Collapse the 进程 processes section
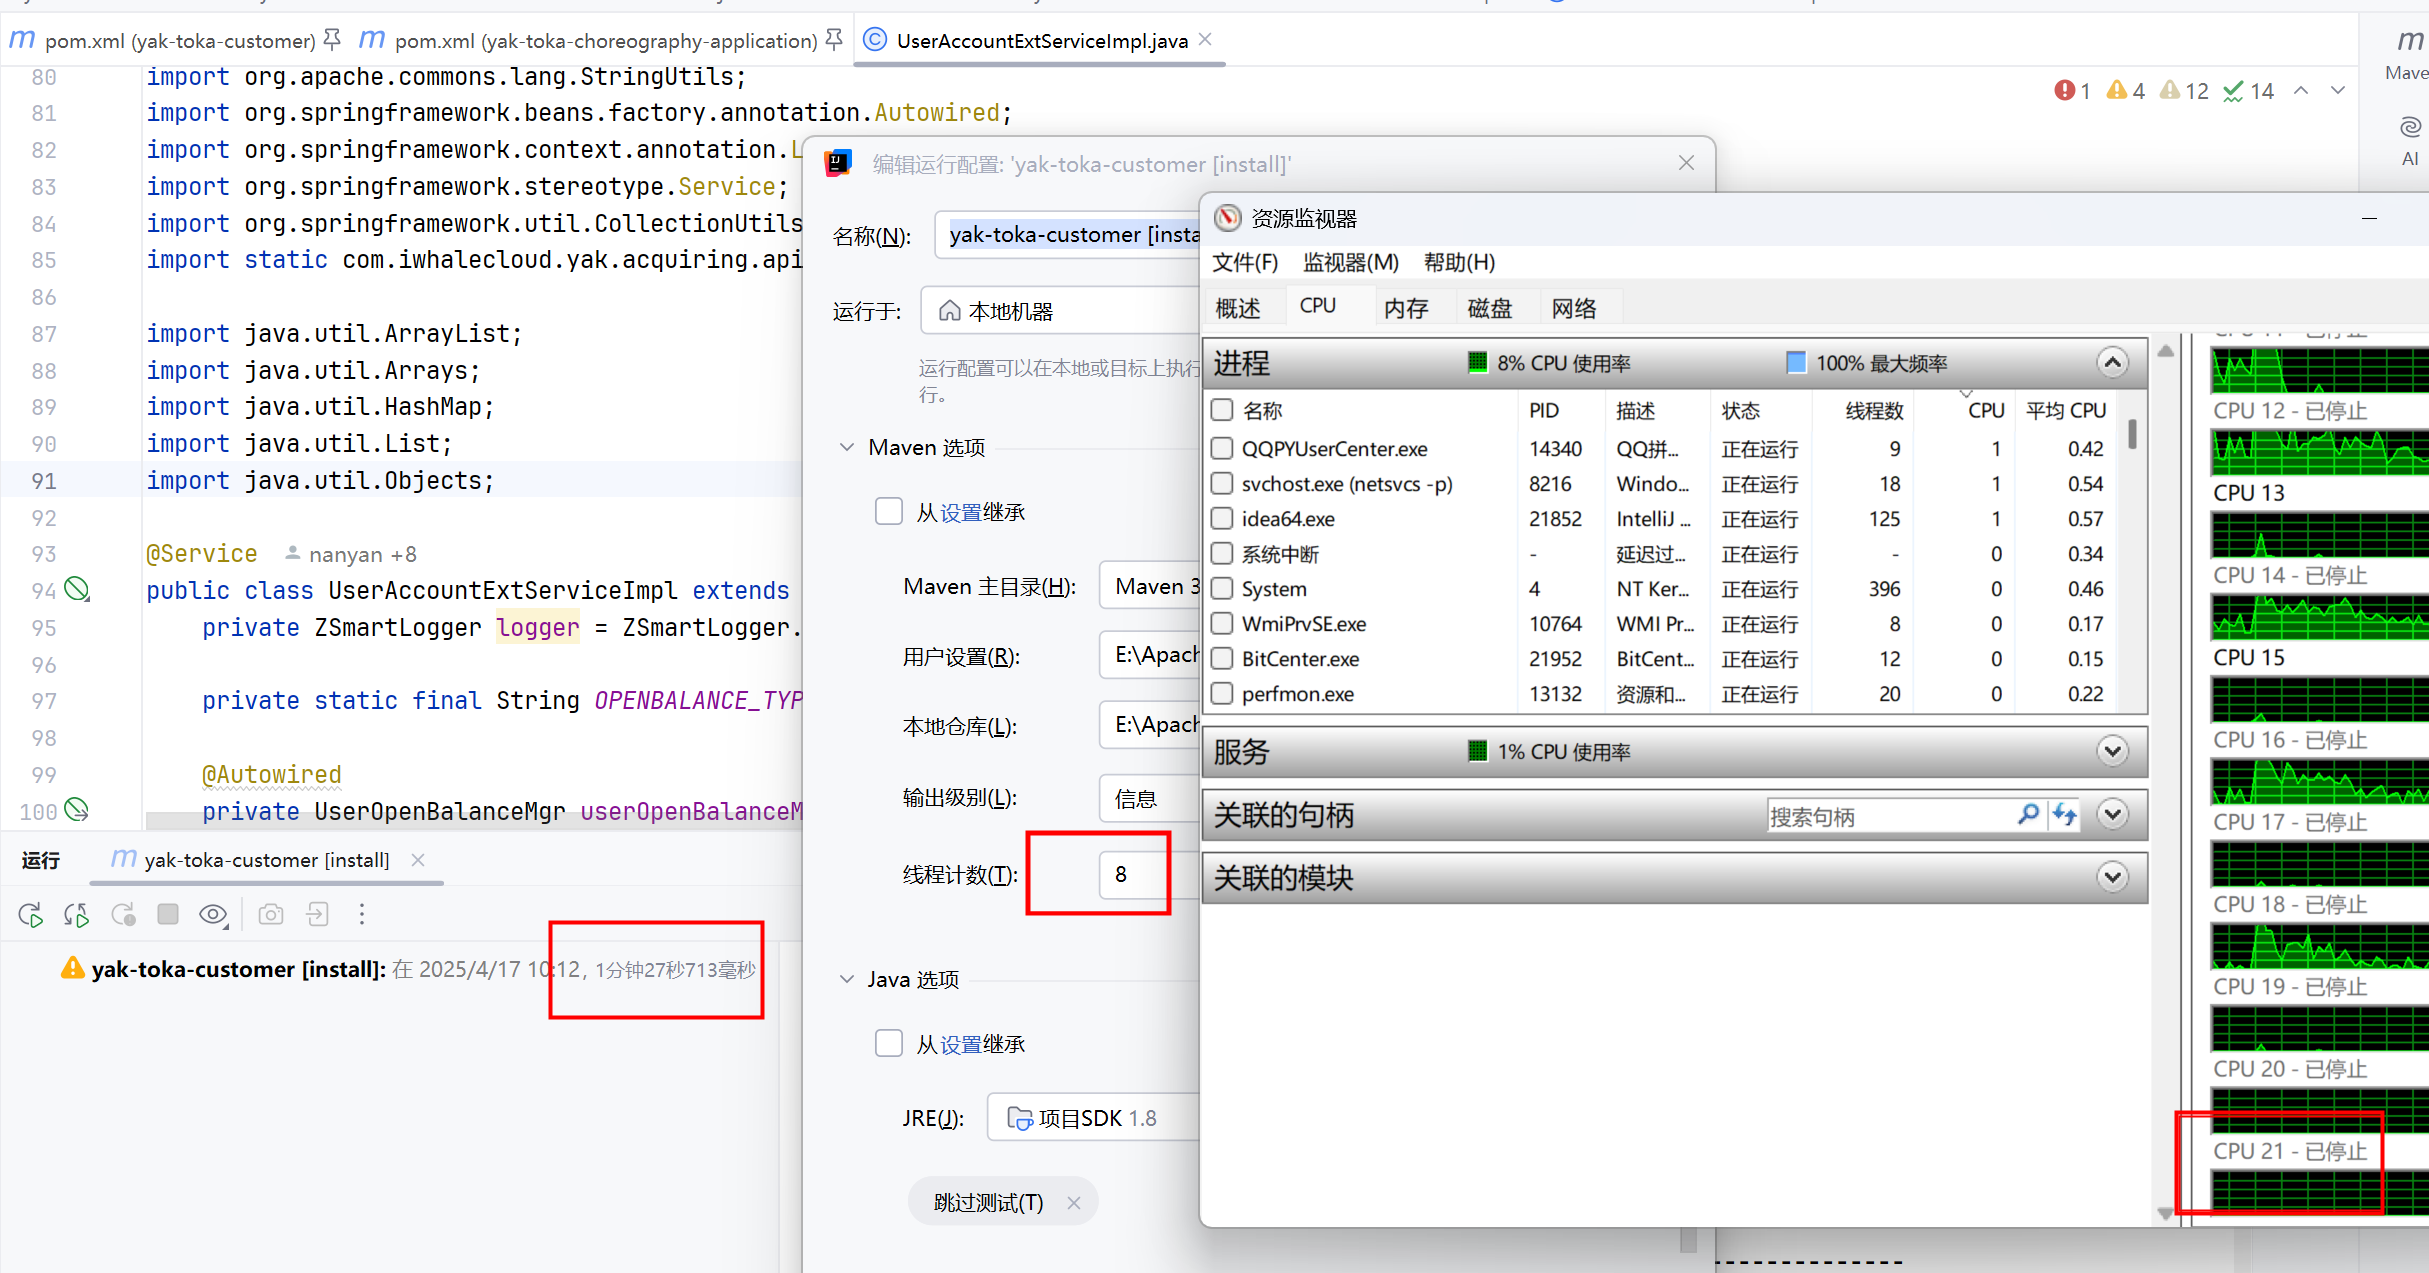The height and width of the screenshot is (1273, 2429). pyautogui.click(x=2112, y=363)
